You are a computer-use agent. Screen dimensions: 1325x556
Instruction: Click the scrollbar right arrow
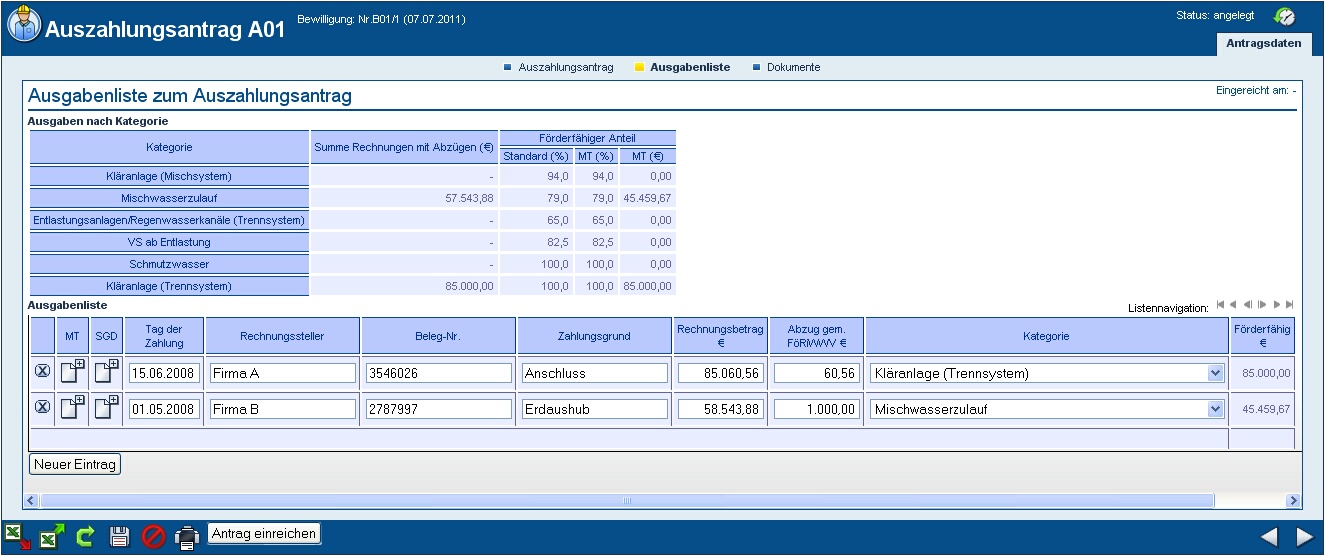point(1293,500)
